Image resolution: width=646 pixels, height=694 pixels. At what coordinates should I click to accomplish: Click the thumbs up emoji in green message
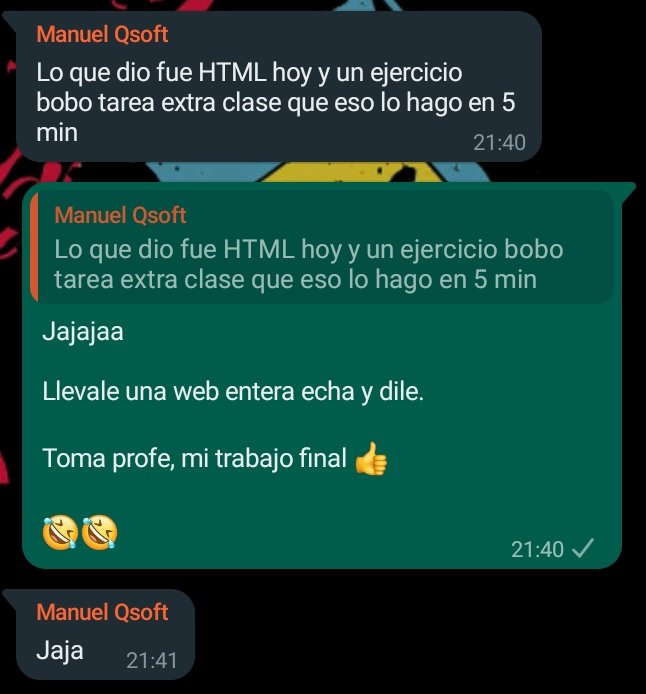(x=371, y=459)
